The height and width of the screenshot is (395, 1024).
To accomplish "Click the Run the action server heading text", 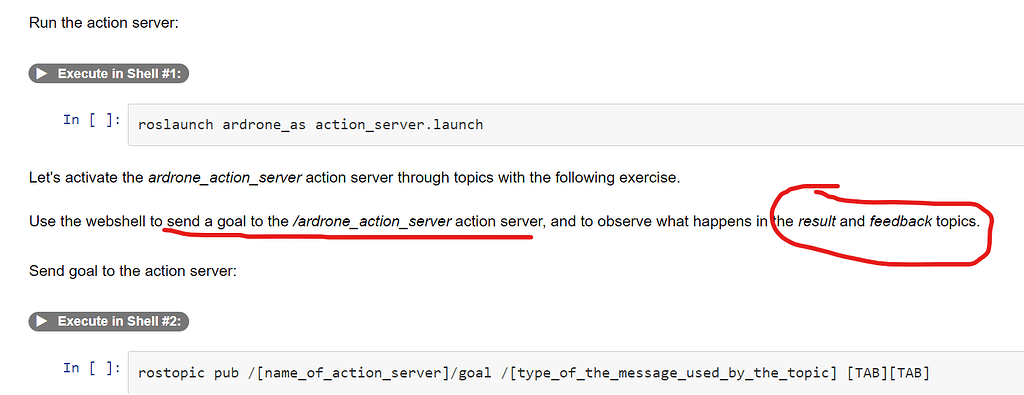I will pos(103,22).
